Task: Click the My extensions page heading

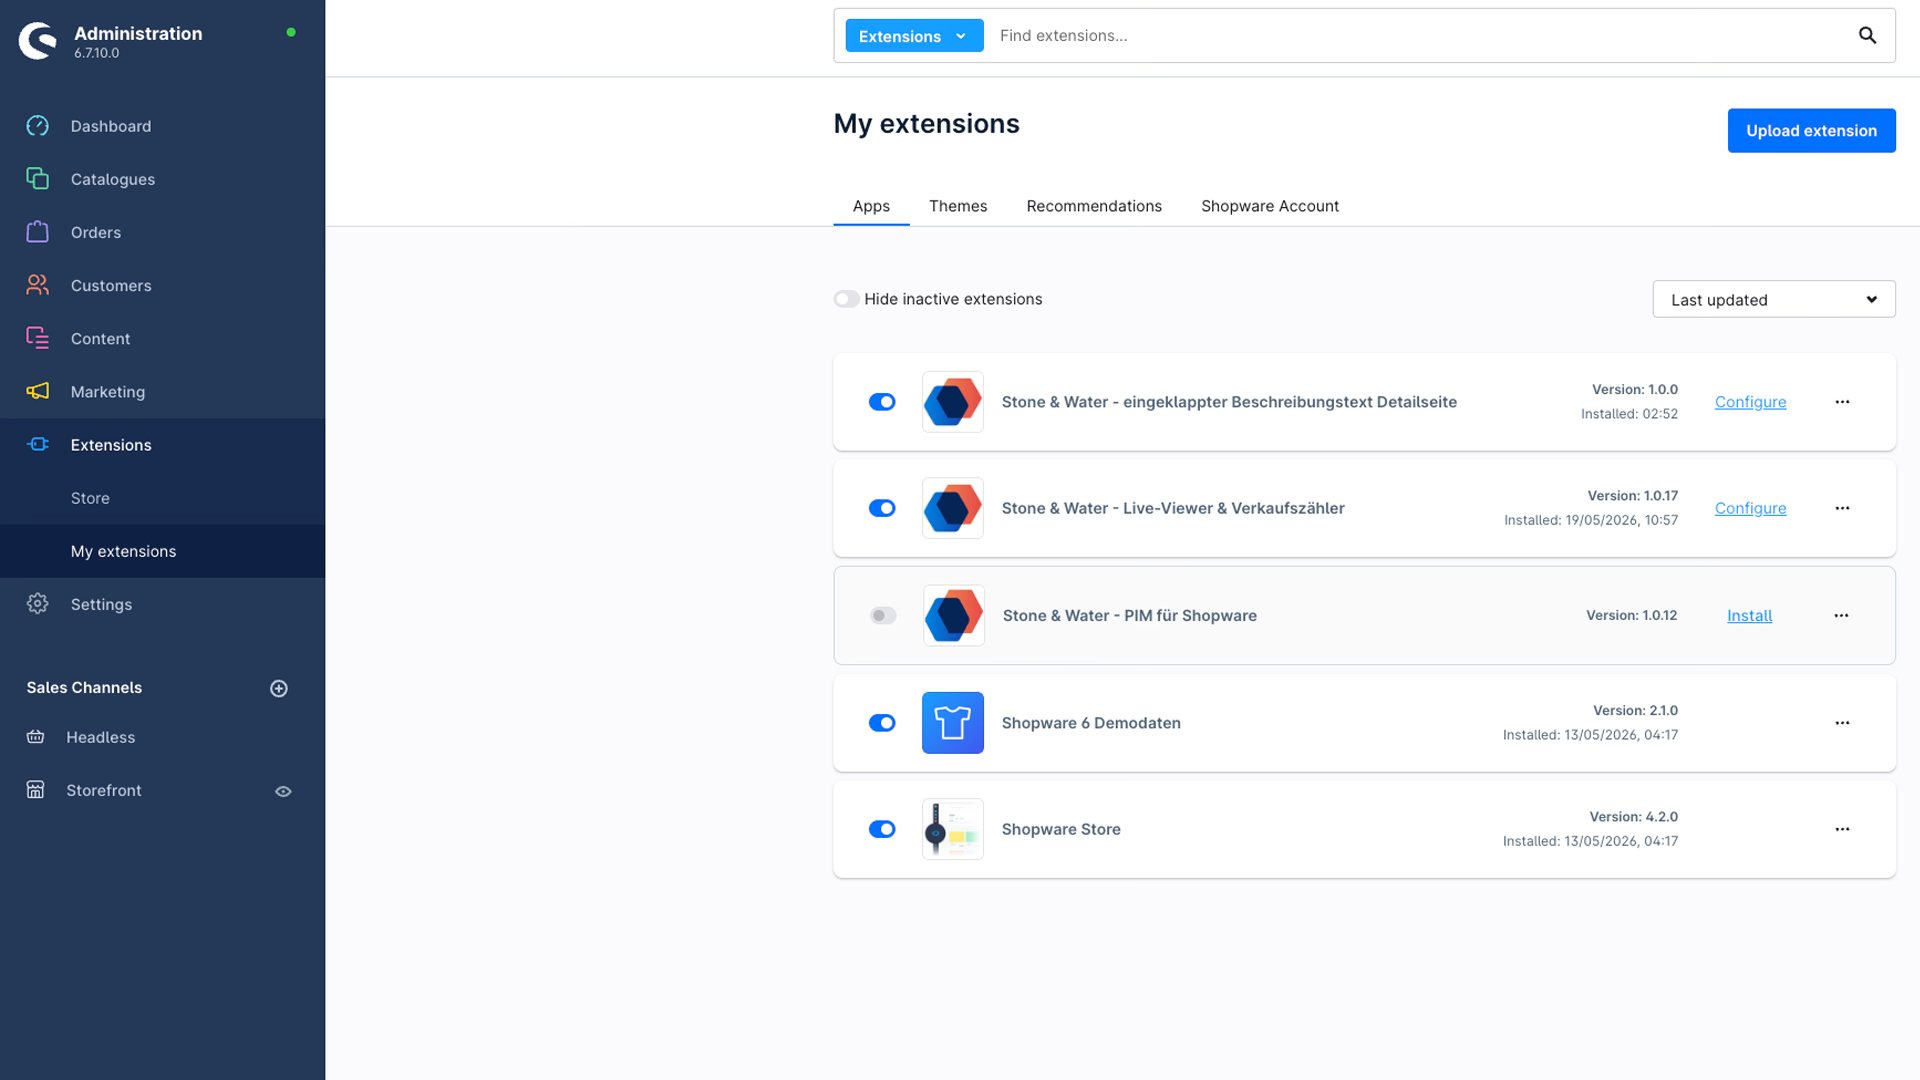Action: coord(926,124)
